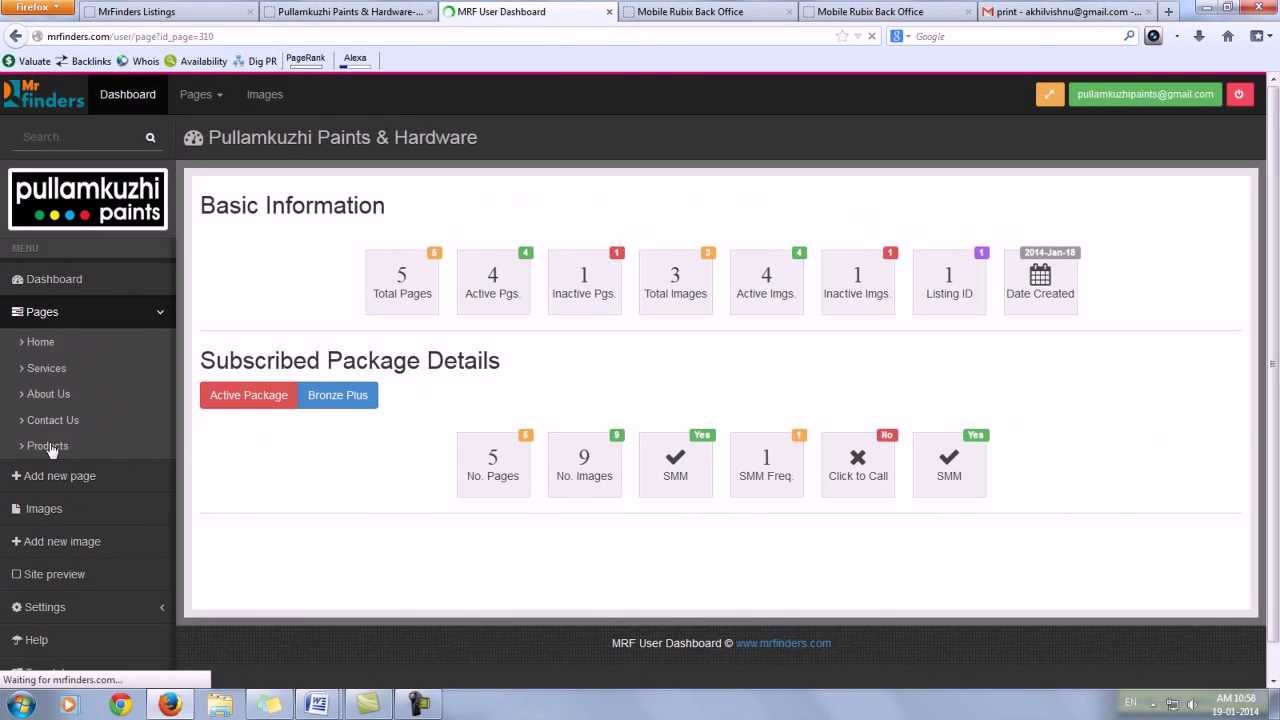Click the downloads arrow icon in browser
This screenshot has height=720, width=1280.
point(1198,36)
